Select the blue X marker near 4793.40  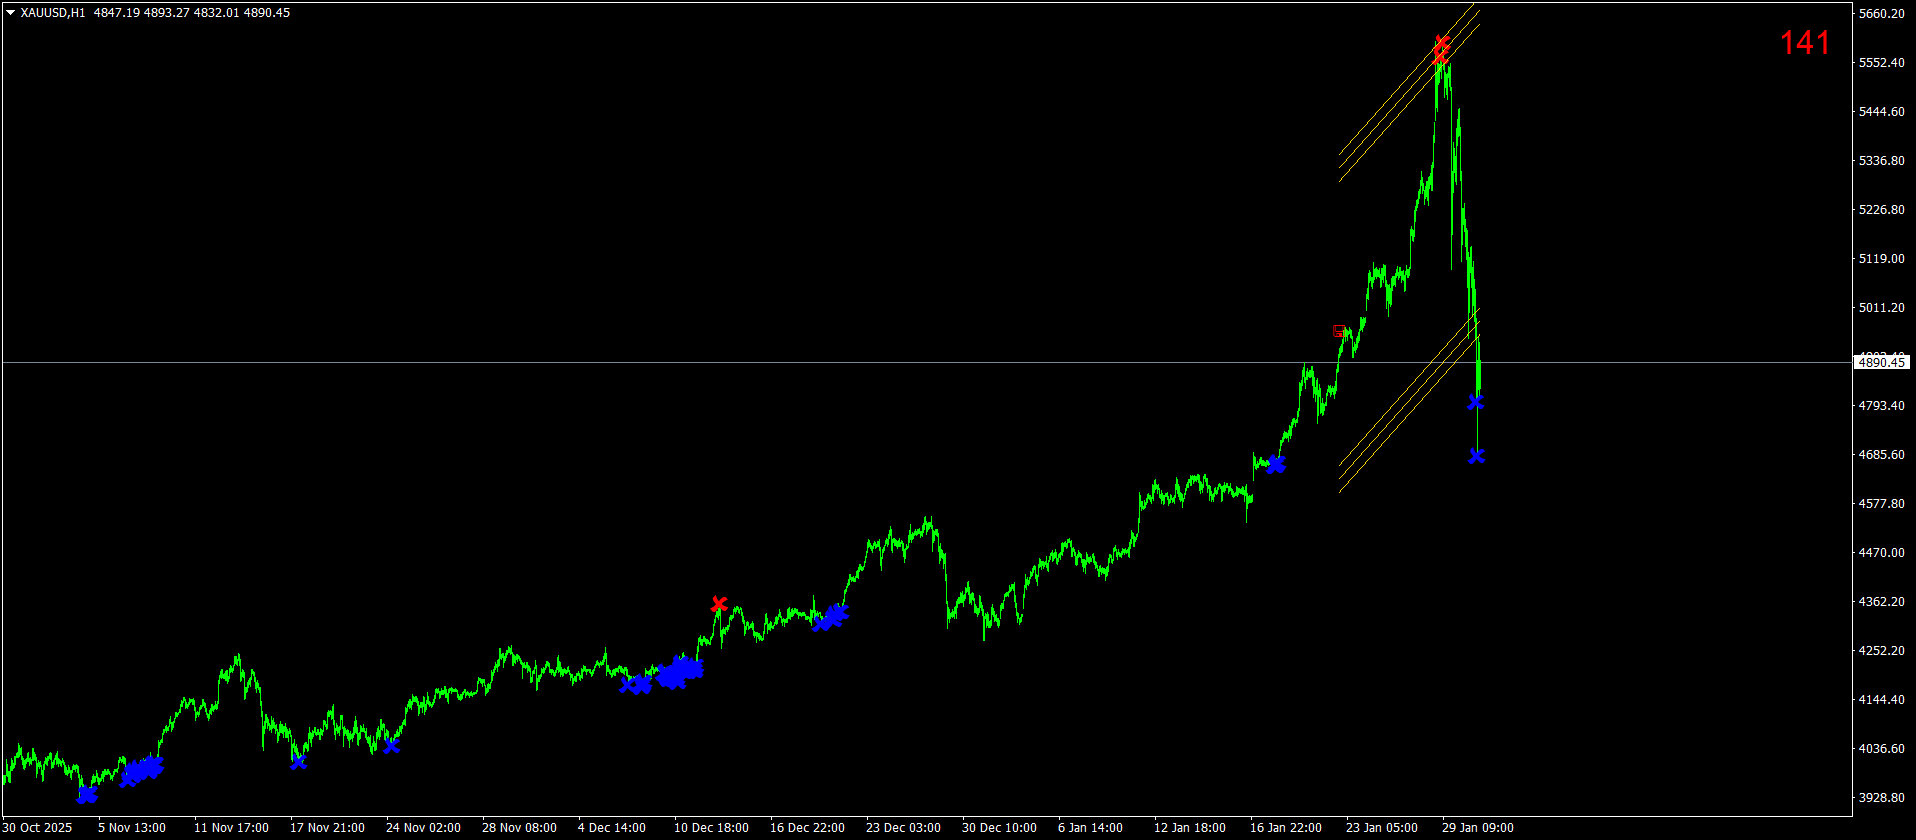tap(1475, 402)
